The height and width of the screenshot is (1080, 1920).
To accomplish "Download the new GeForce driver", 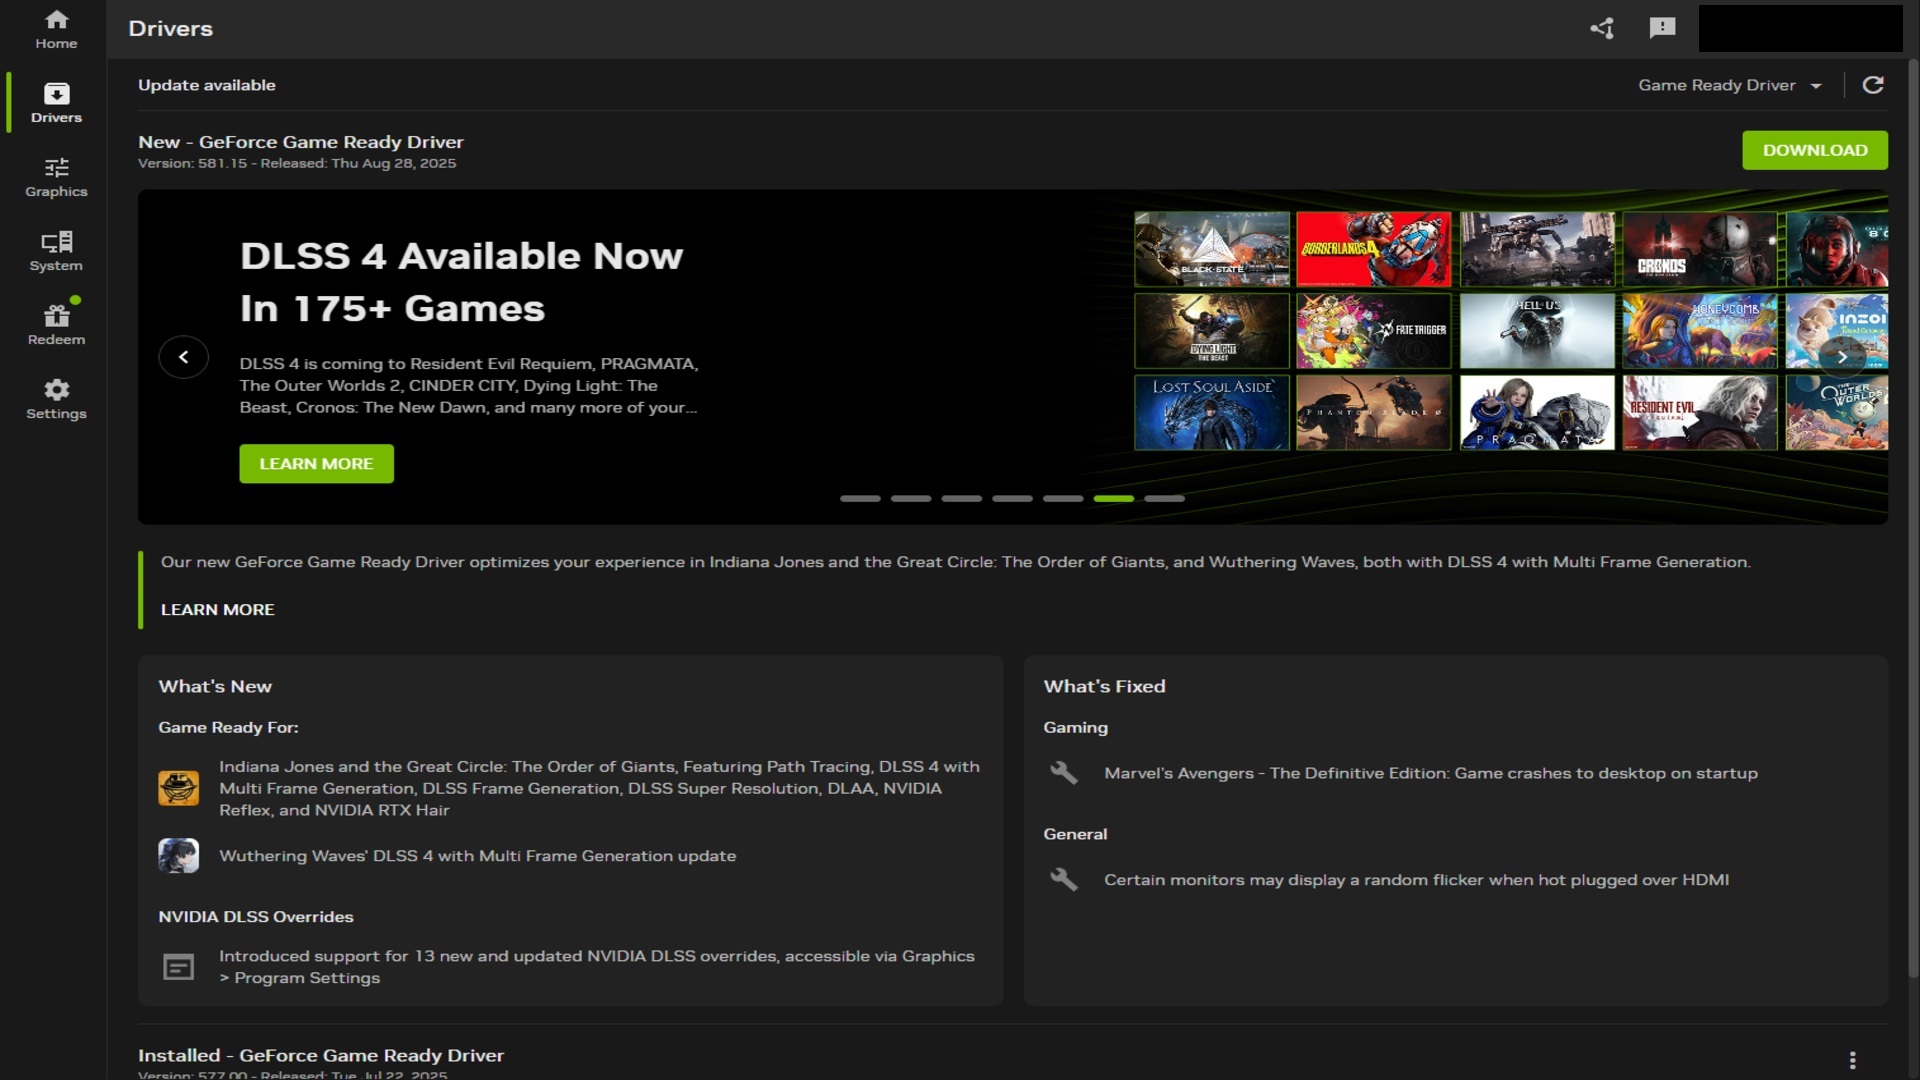I will click(x=1815, y=150).
